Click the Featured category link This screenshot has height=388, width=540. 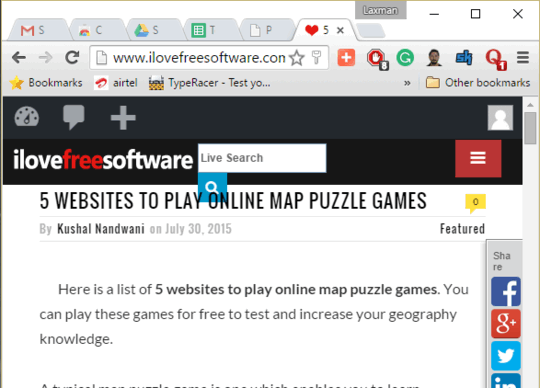point(462,229)
